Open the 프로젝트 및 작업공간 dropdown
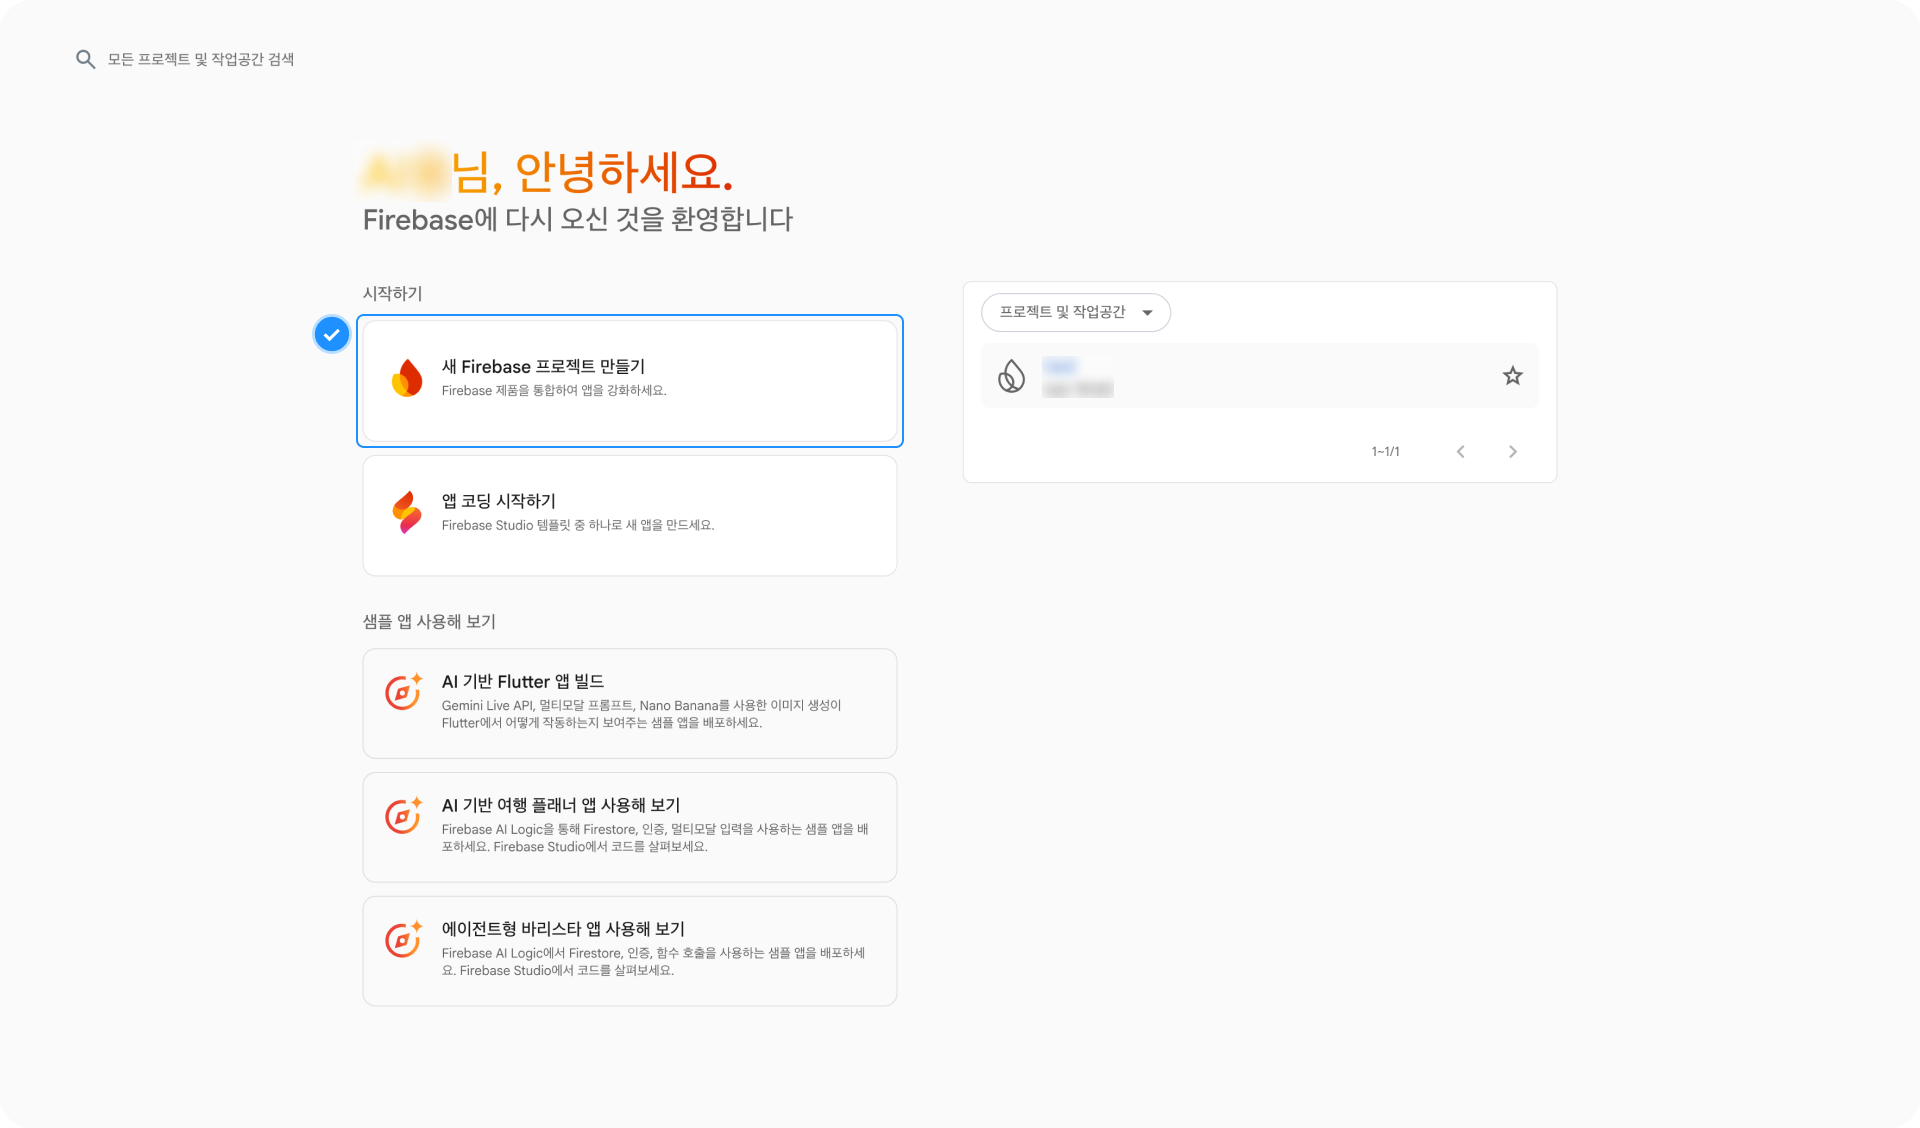The width and height of the screenshot is (1920, 1128). click(1062, 312)
